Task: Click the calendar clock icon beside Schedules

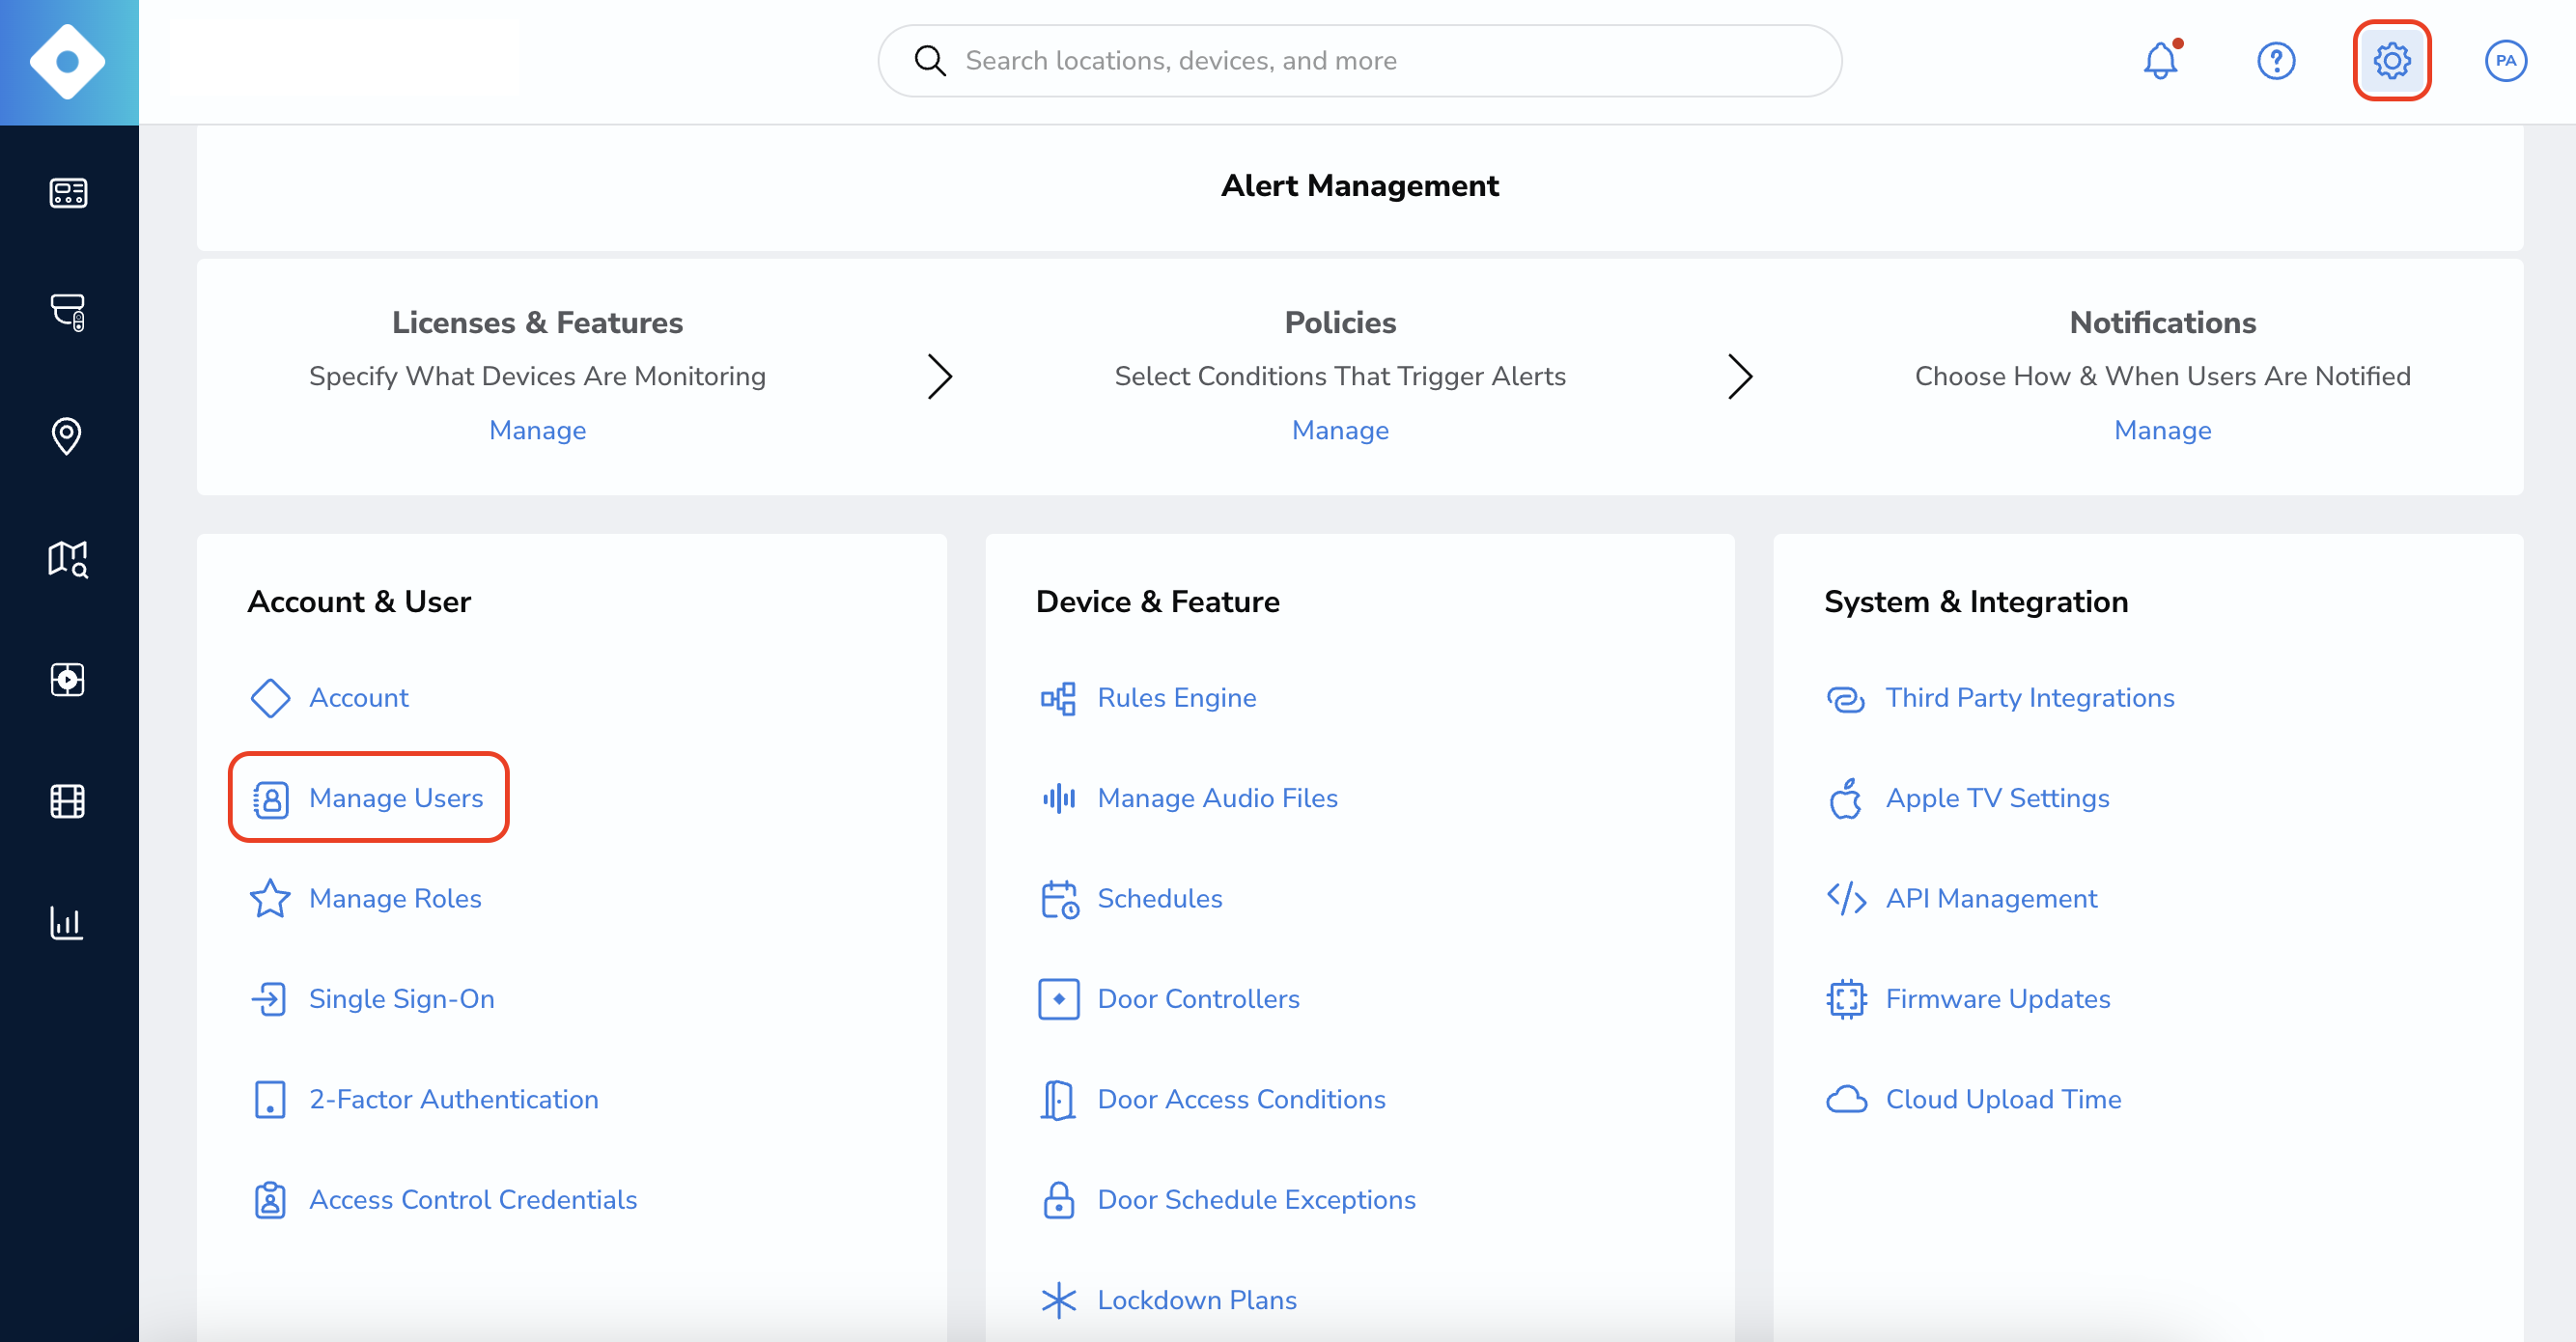Action: click(1059, 899)
